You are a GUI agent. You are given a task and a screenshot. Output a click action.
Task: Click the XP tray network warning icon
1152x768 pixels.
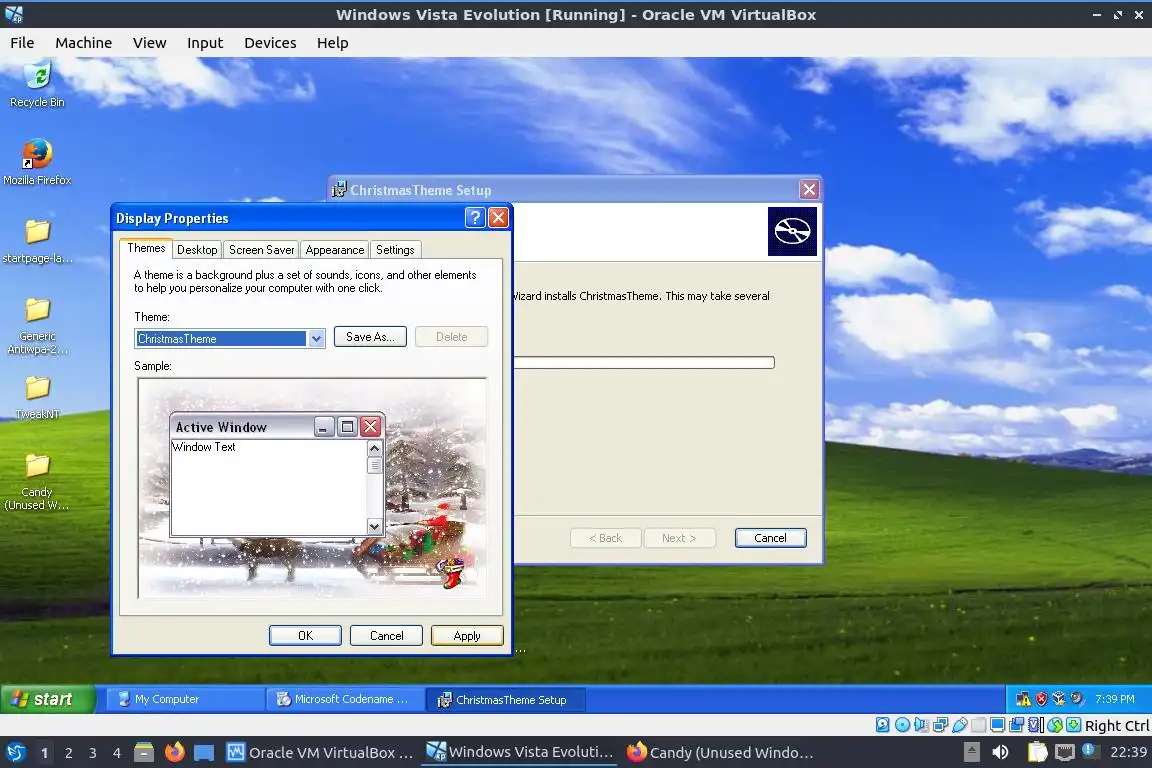[x=1023, y=699]
